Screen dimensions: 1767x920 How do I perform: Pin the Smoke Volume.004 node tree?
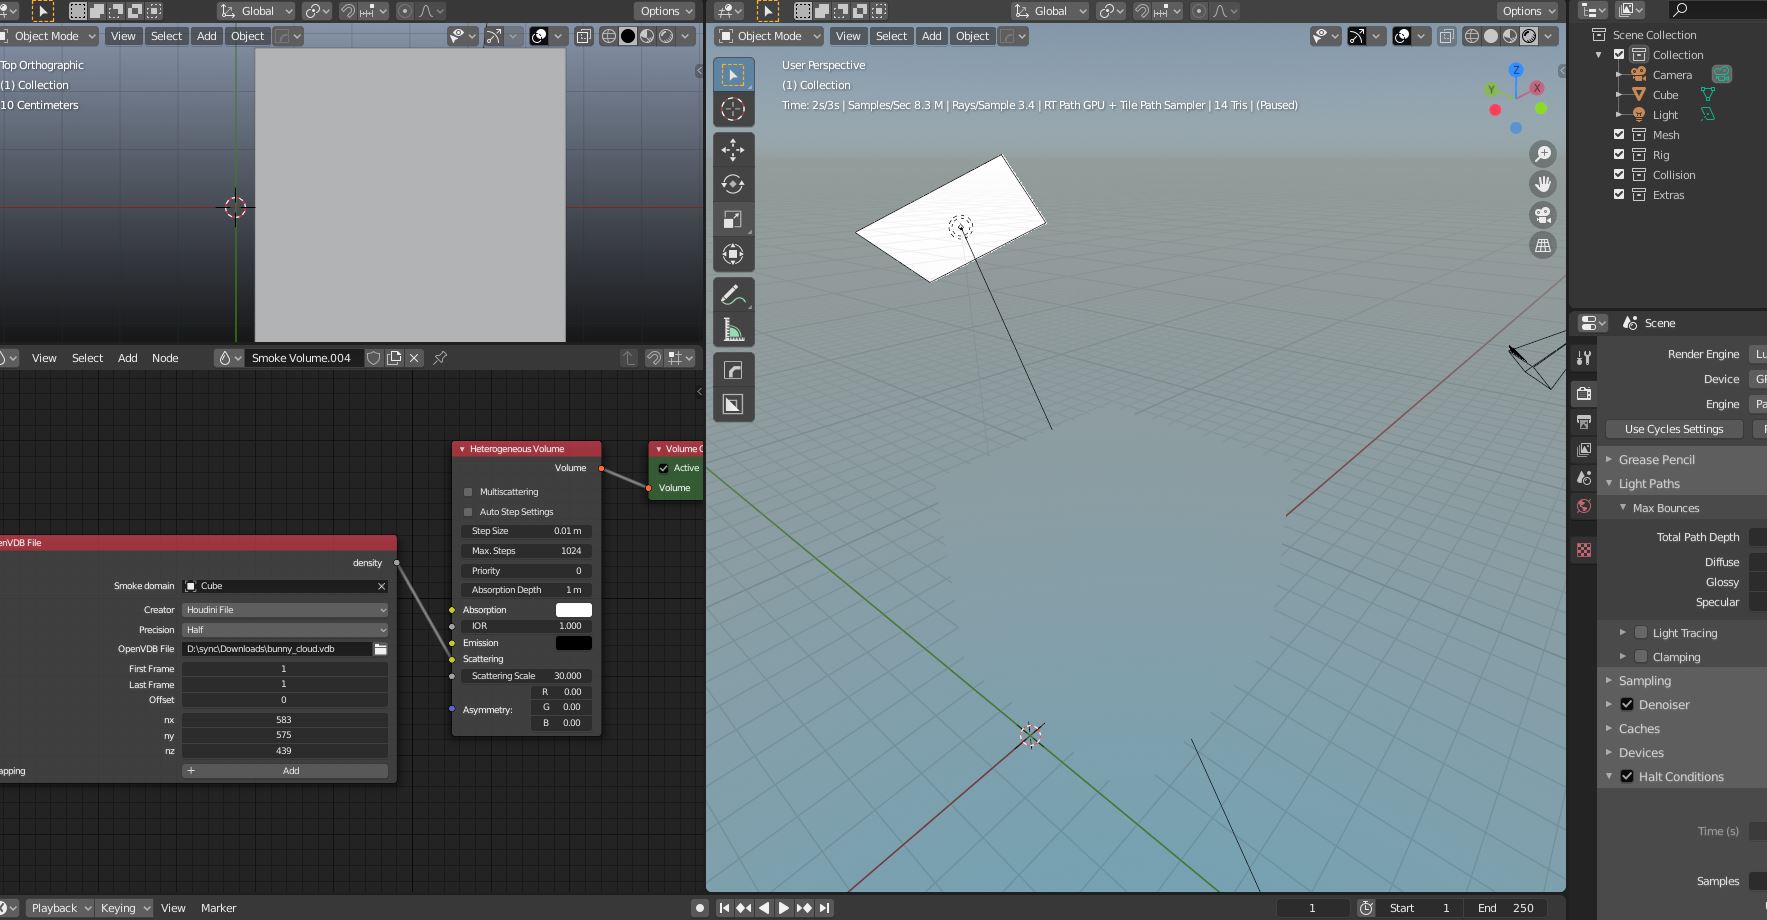point(440,358)
